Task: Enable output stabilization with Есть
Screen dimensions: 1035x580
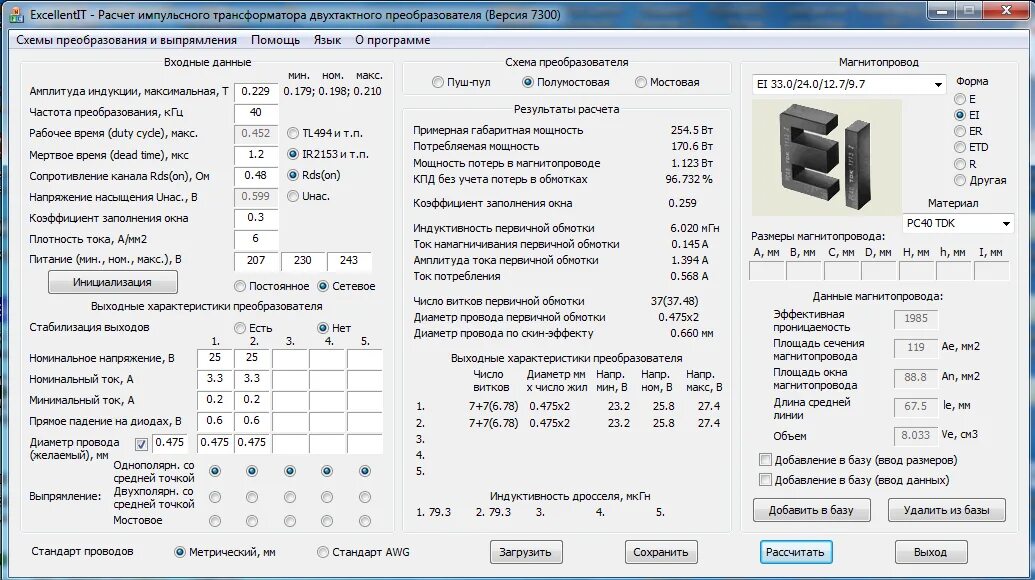Action: [253, 328]
